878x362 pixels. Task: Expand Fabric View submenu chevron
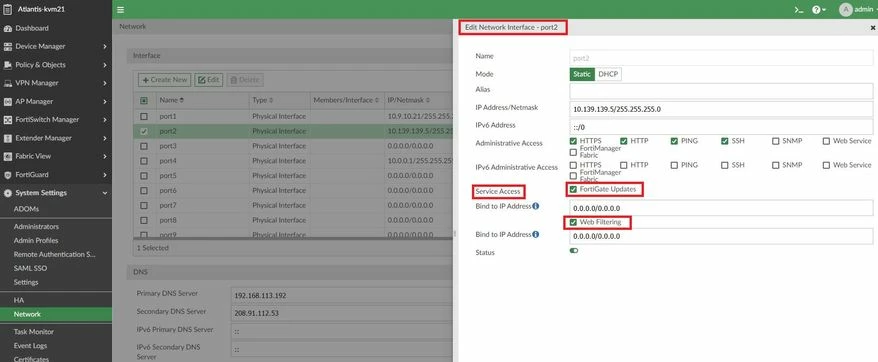click(105, 156)
